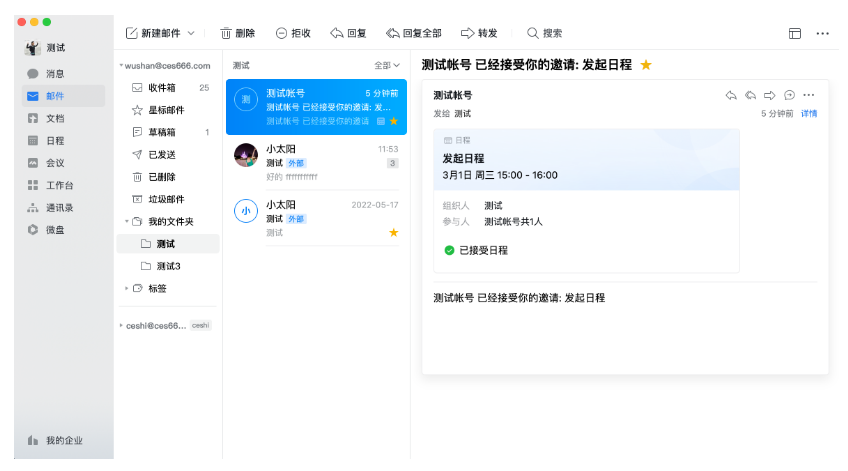Image resolution: width=848 pixels, height=471 pixels.
Task: Open the 已删除 deleted folder
Action: coord(168,177)
